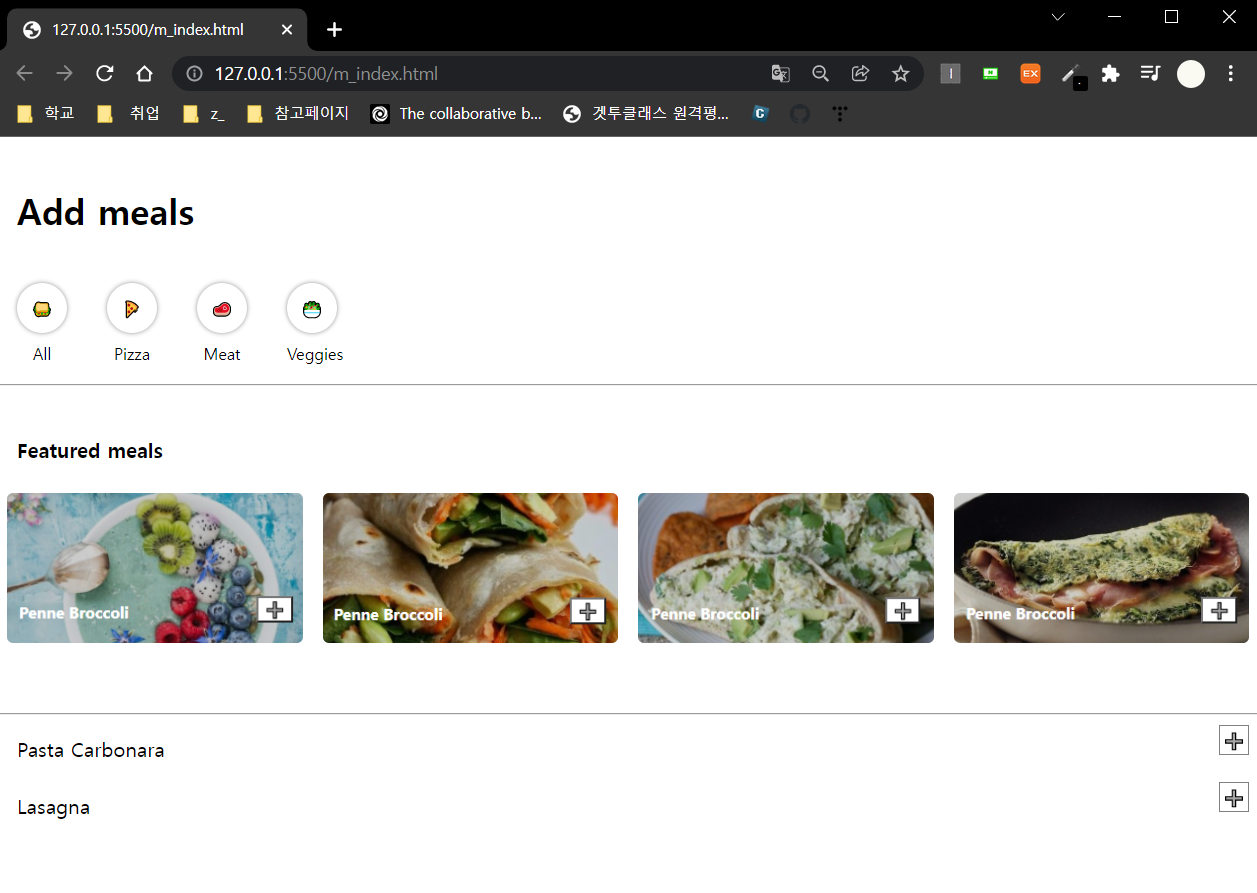This screenshot has width=1257, height=893.
Task: Open the fruit bowl meal image
Action: click(x=155, y=568)
